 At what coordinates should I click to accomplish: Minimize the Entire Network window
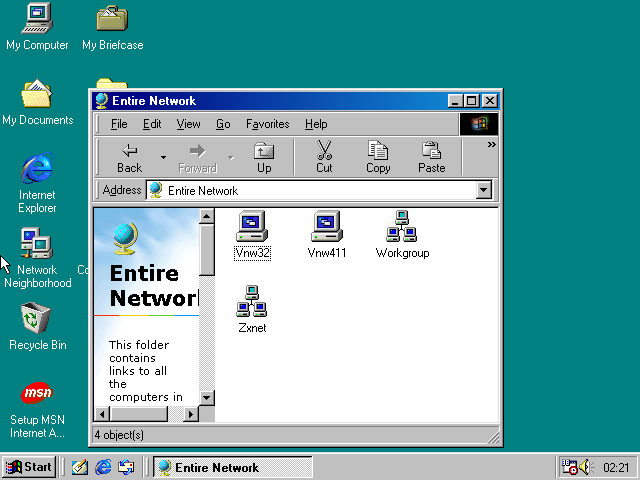pyautogui.click(x=455, y=101)
